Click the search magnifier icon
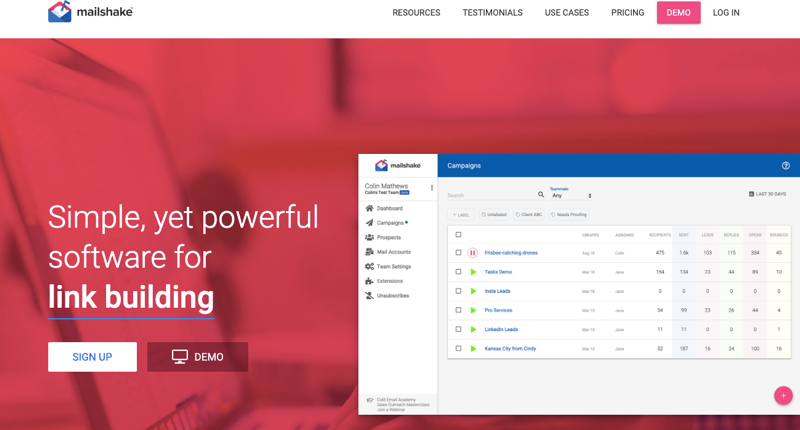This screenshot has width=800, height=430. (541, 195)
